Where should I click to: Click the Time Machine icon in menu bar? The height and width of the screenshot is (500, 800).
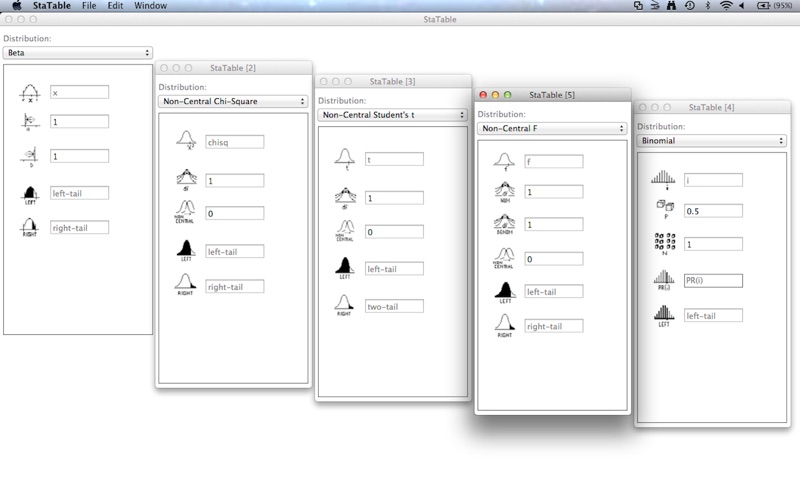point(690,6)
